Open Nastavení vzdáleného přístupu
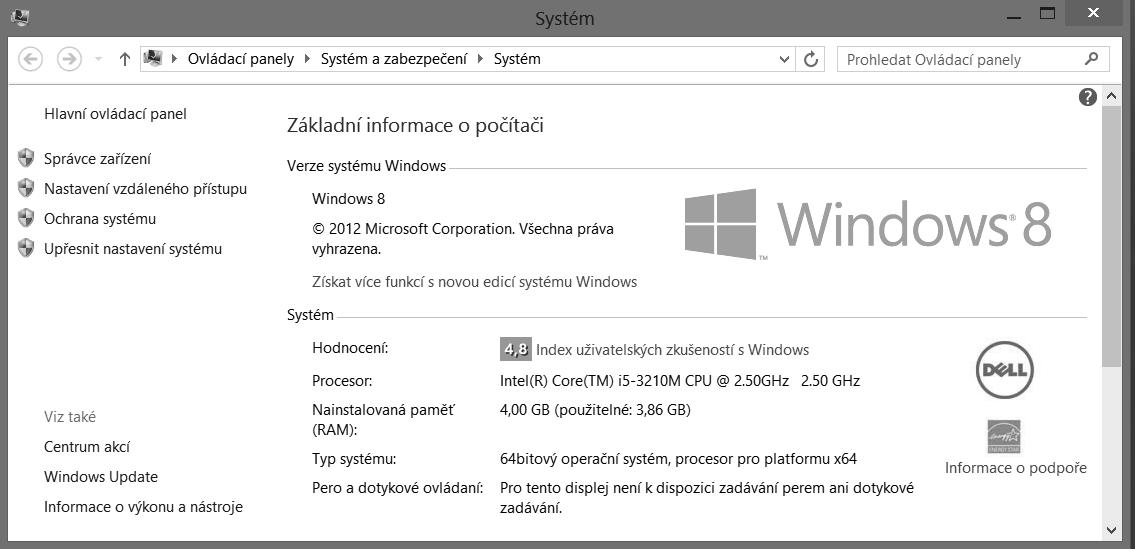Image resolution: width=1135 pixels, height=549 pixels. (x=145, y=189)
